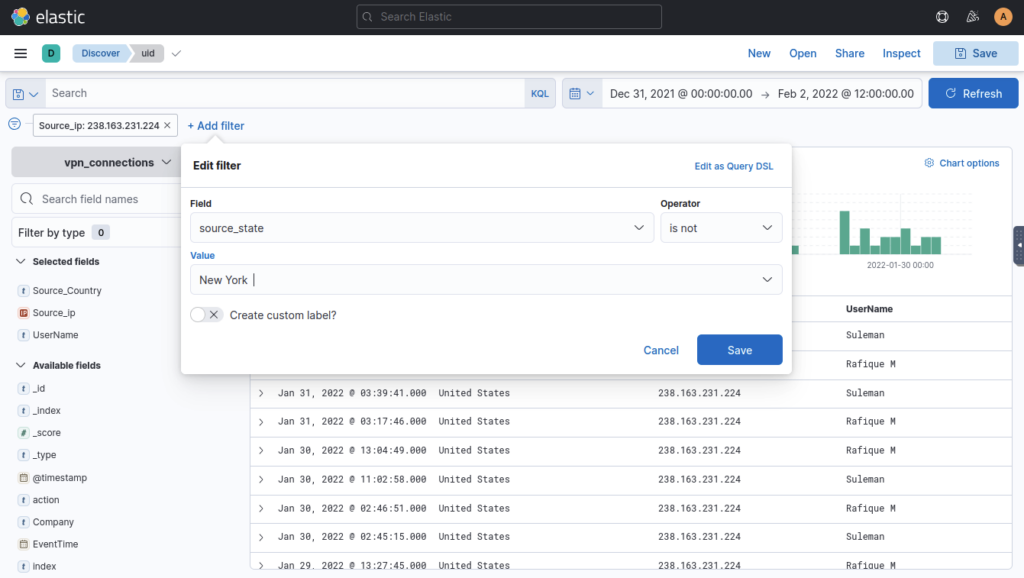
Task: Click the UserName column header
Action: coord(869,309)
